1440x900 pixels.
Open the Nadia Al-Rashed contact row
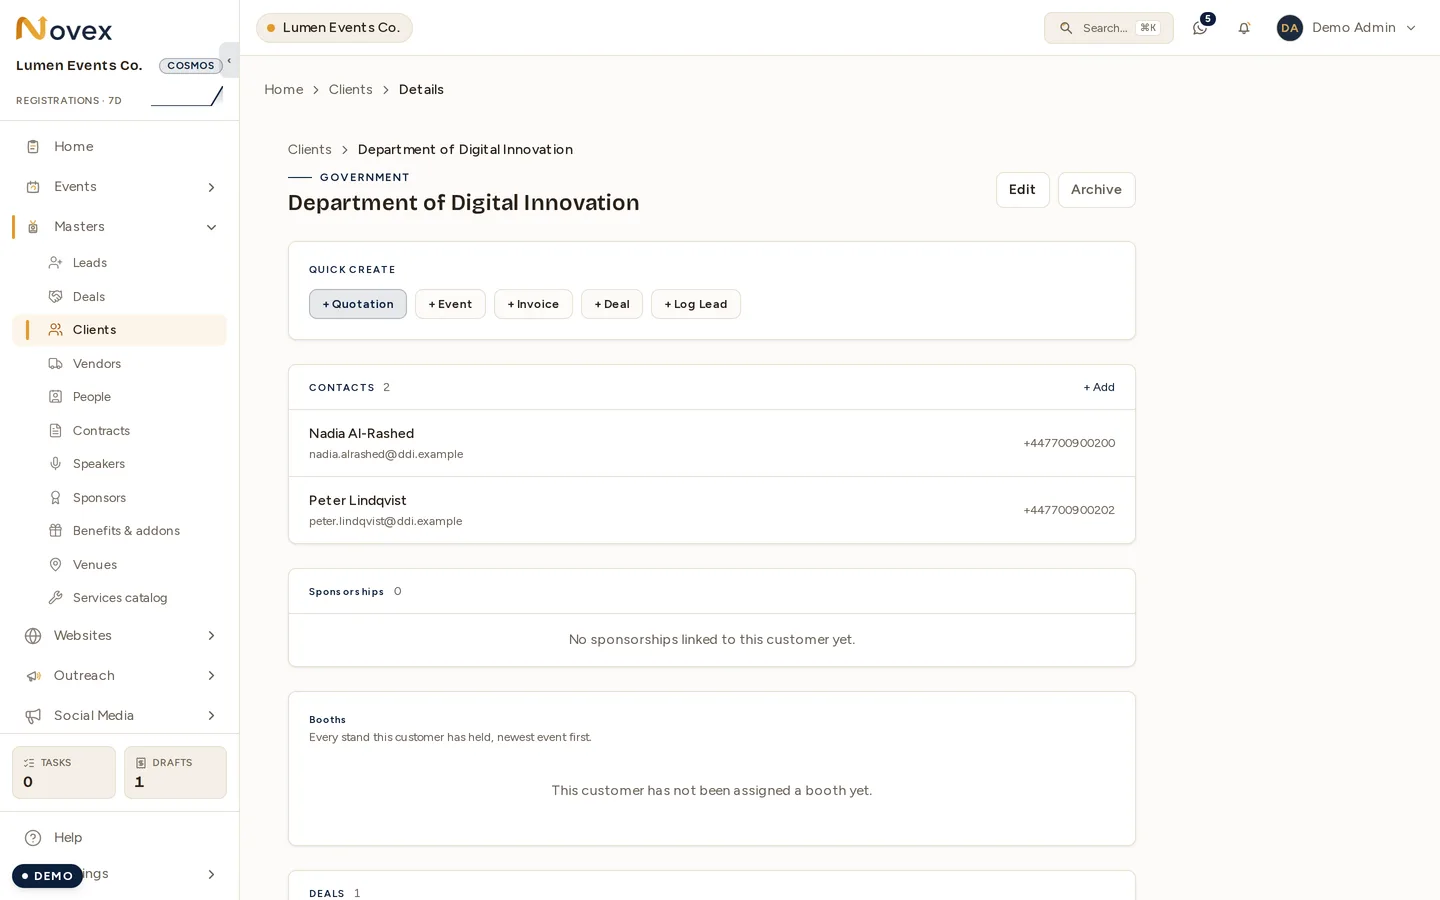(x=712, y=443)
